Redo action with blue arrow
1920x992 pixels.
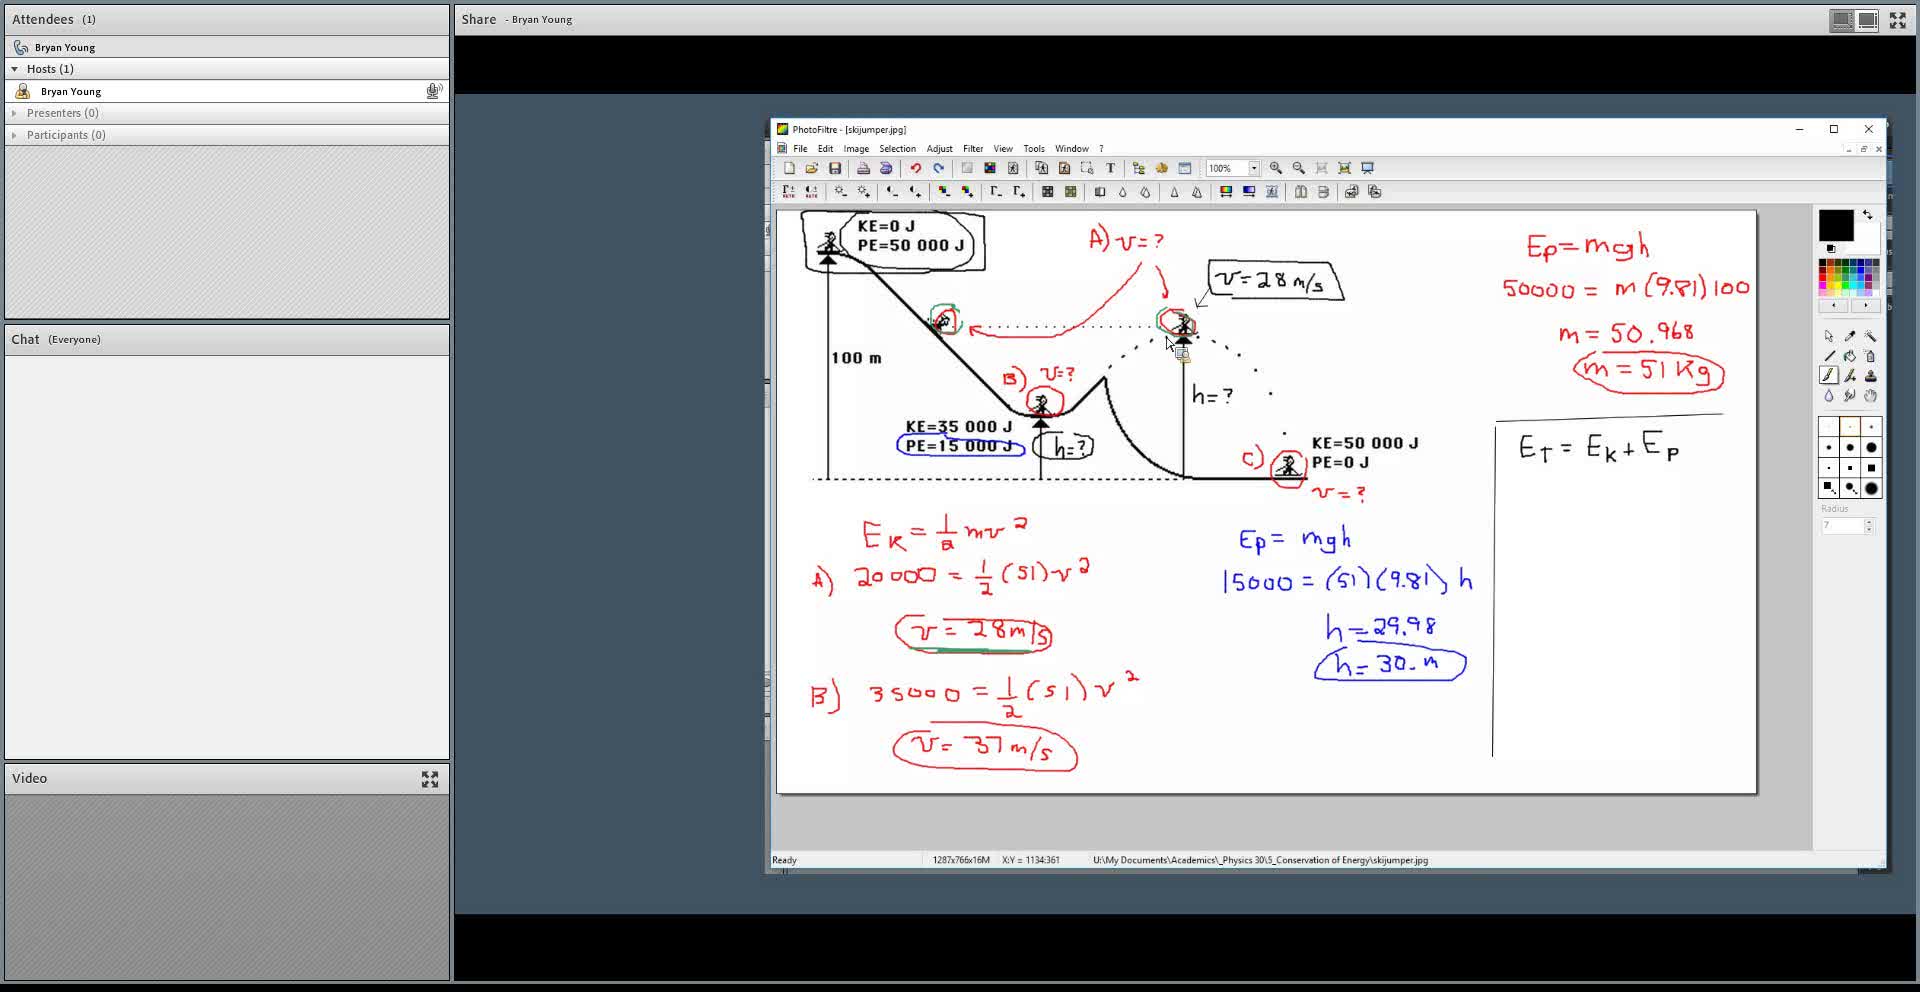click(938, 168)
